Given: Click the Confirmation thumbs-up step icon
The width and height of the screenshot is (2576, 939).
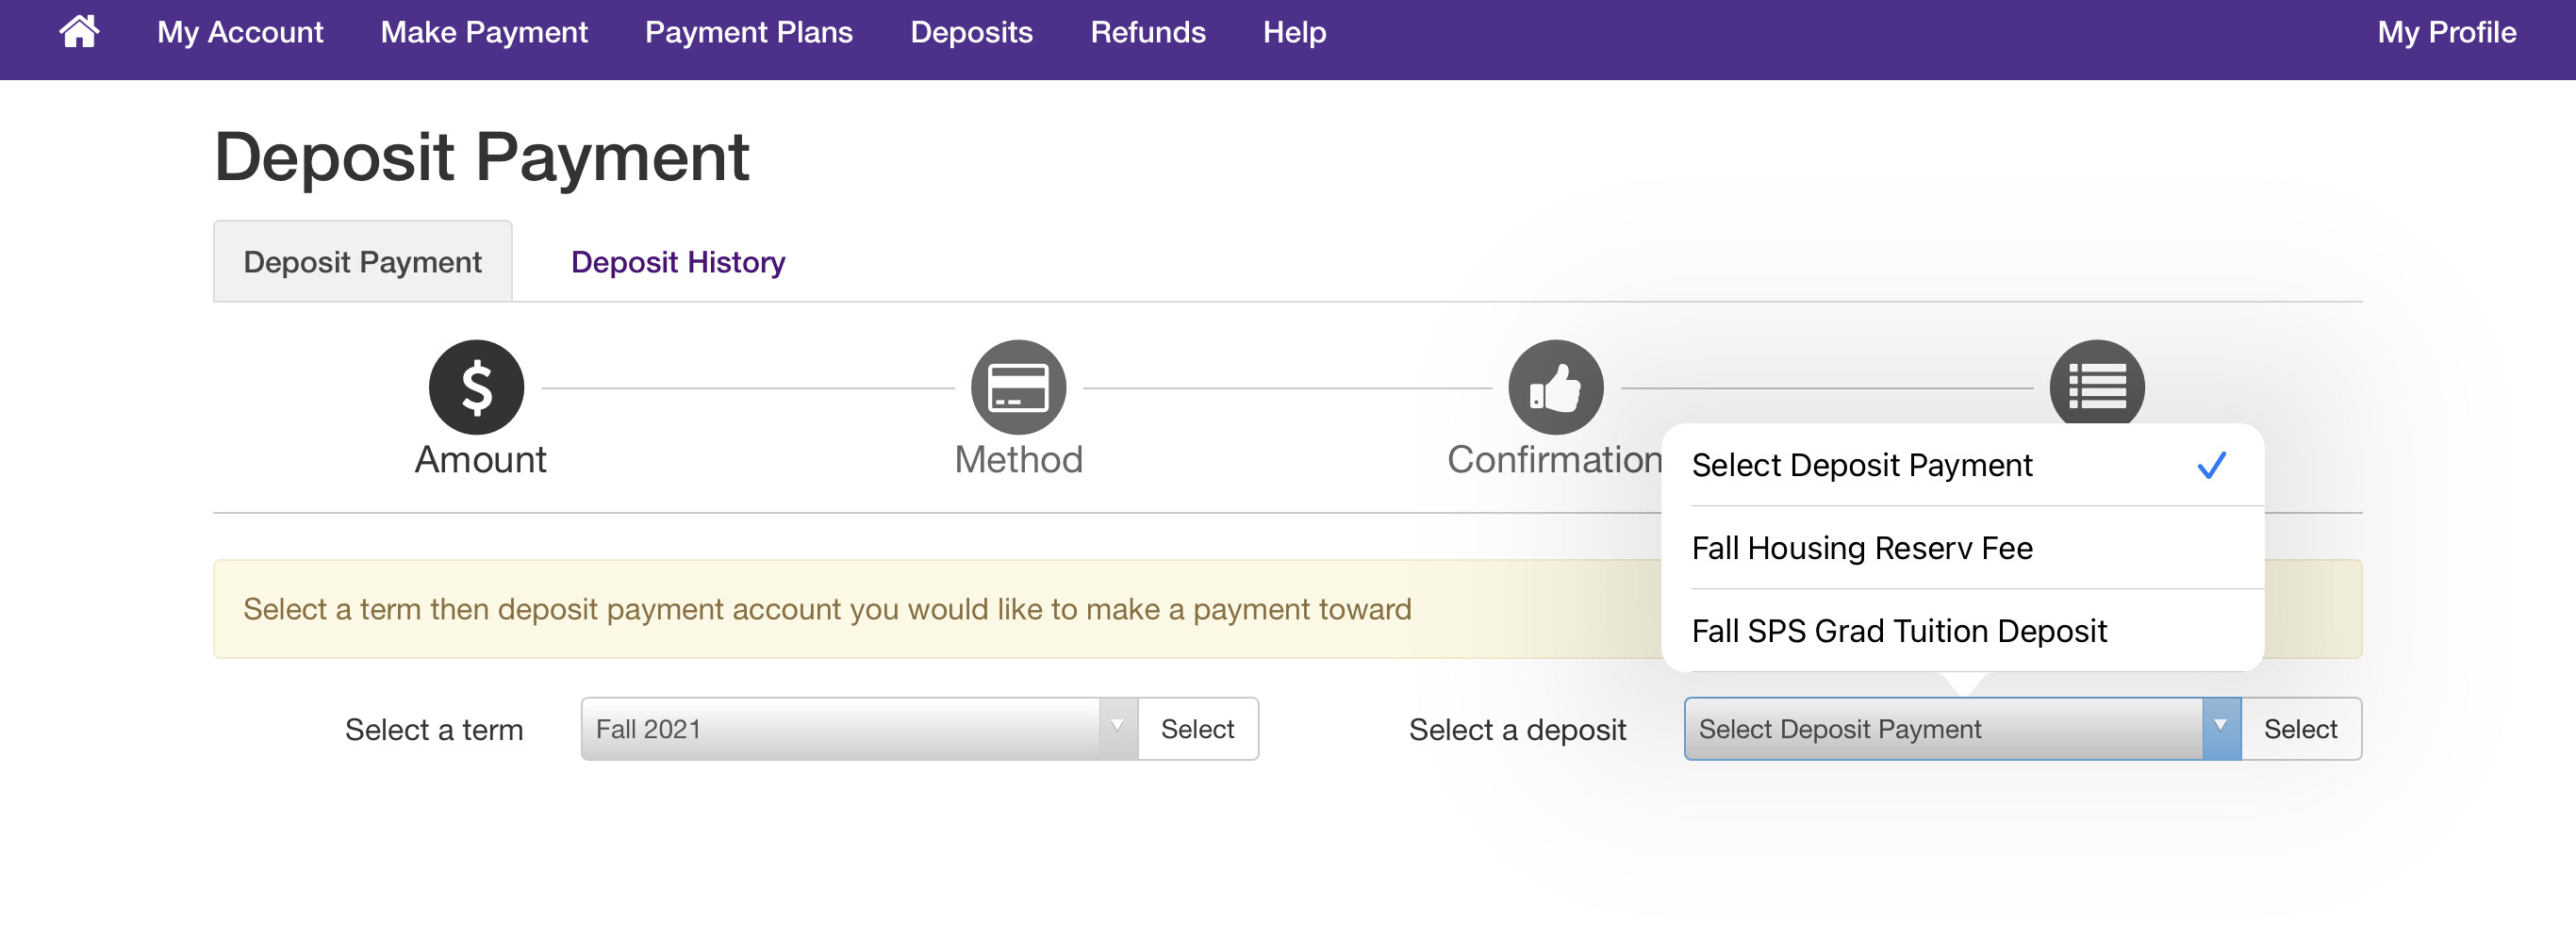Looking at the screenshot, I should 1555,387.
